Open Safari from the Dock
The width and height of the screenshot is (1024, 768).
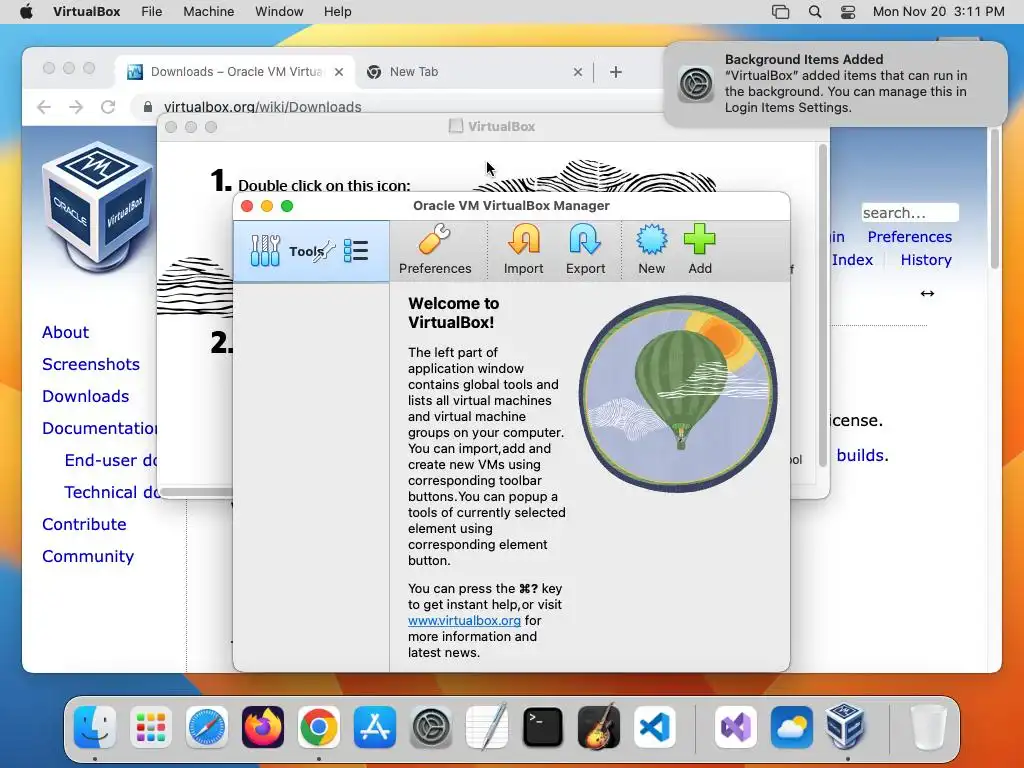[x=207, y=727]
